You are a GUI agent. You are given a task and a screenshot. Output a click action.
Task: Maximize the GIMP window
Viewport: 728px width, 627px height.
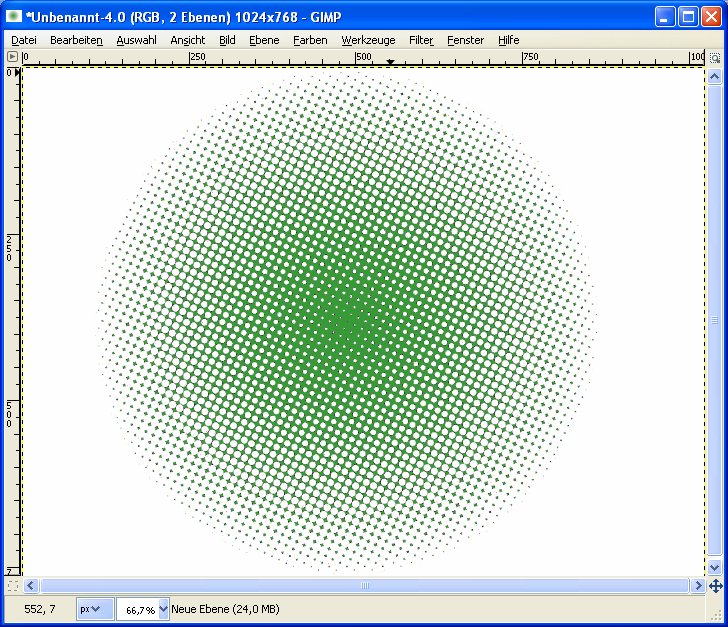click(x=688, y=17)
